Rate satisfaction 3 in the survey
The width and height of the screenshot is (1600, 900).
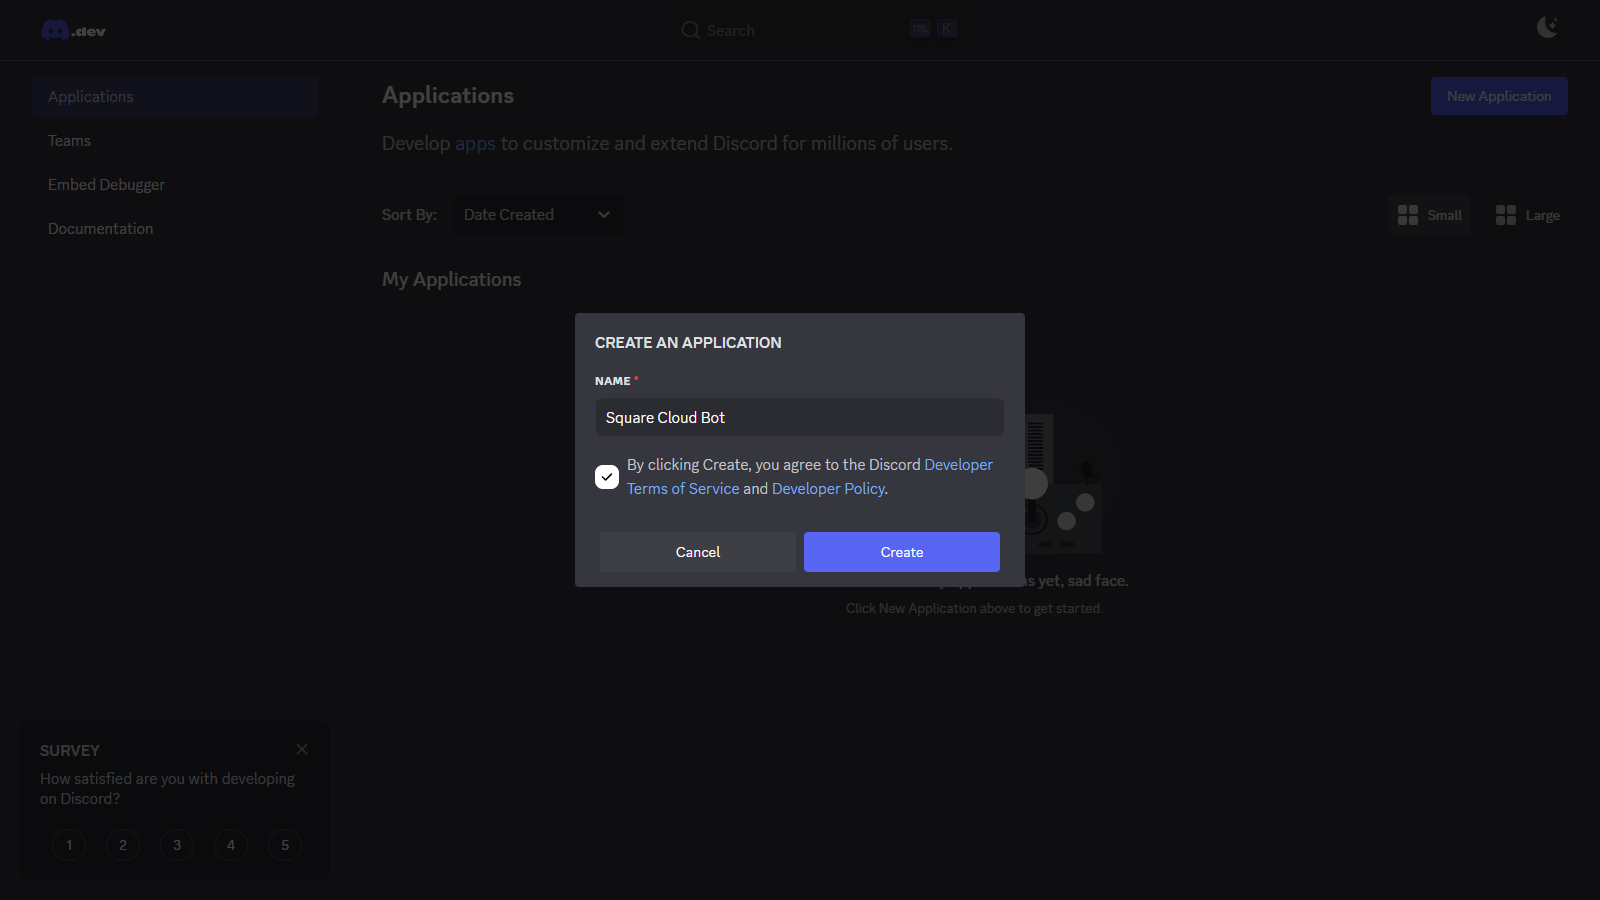tap(177, 845)
